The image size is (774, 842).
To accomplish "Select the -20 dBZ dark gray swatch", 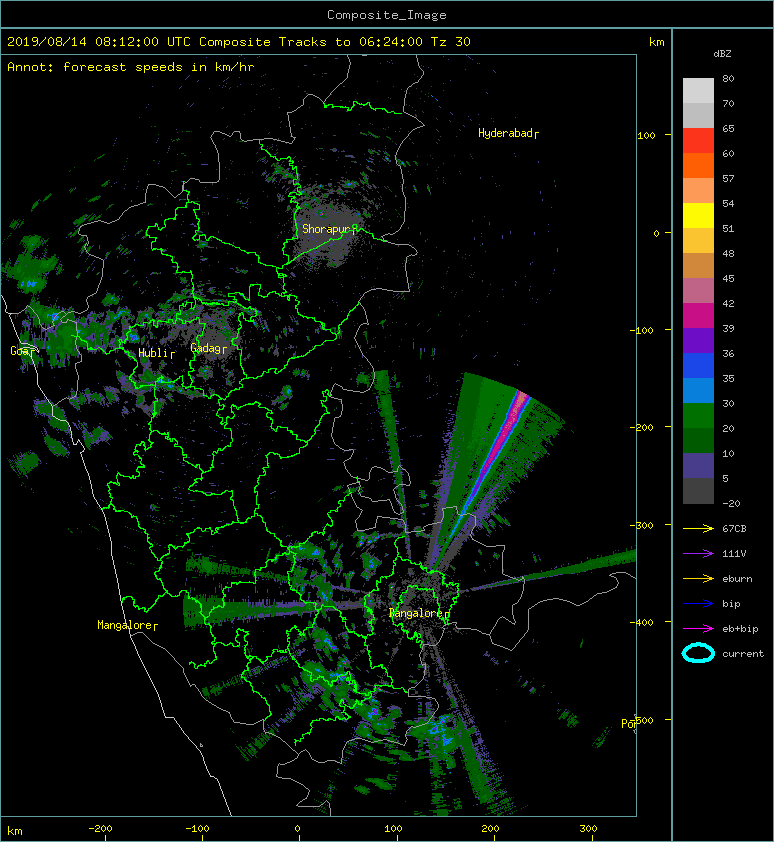I will (698, 491).
